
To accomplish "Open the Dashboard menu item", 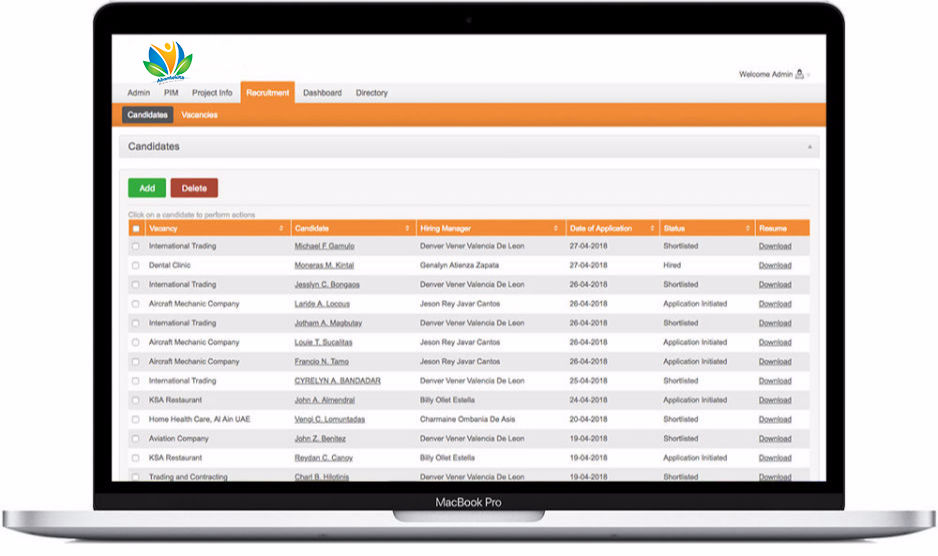I will 322,93.
